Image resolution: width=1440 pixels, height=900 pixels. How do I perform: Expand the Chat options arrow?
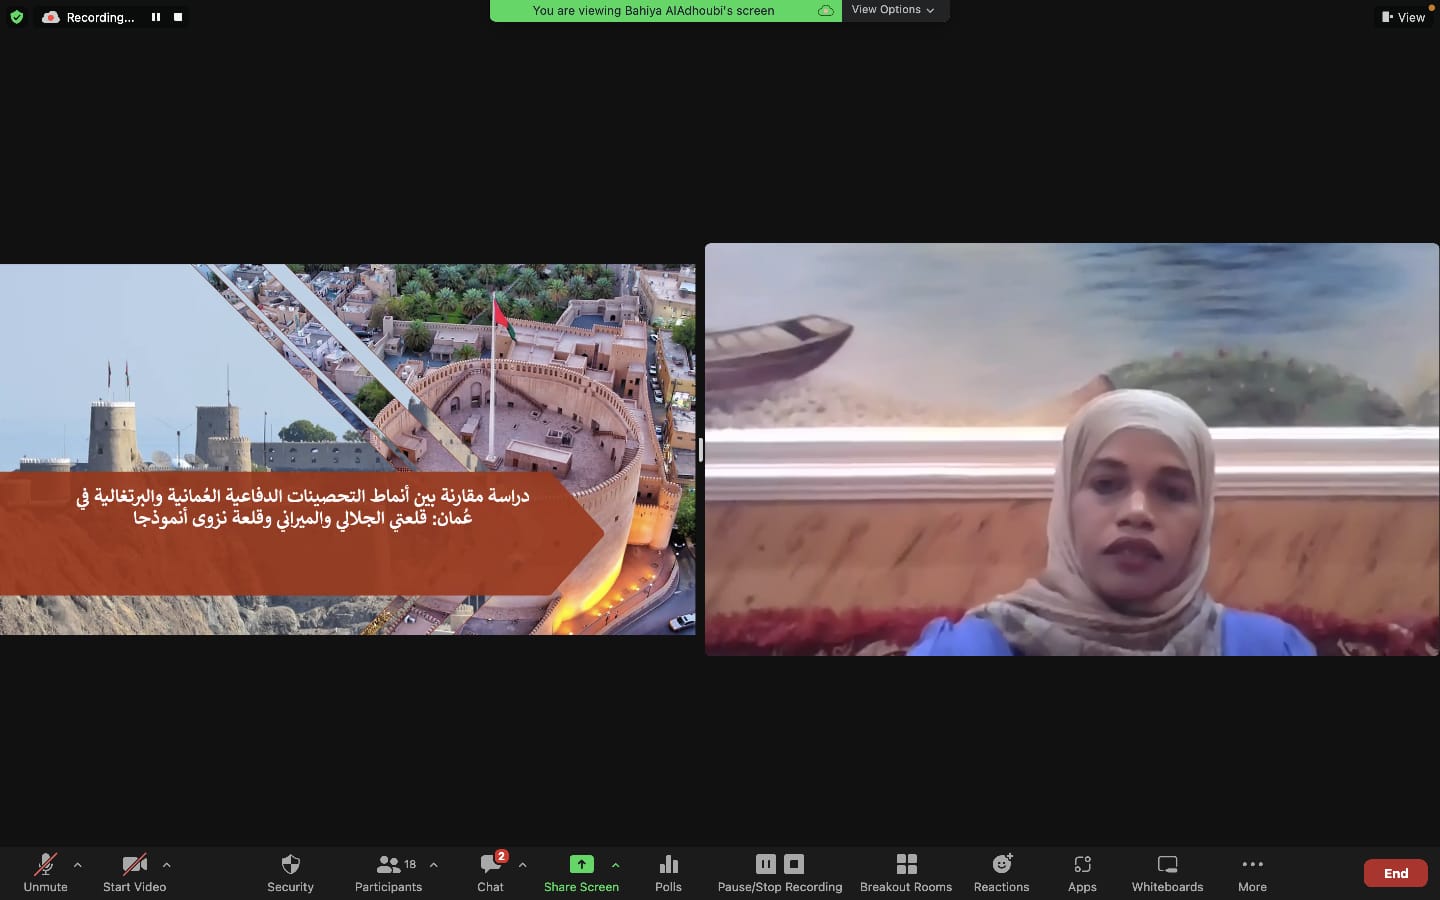522,865
